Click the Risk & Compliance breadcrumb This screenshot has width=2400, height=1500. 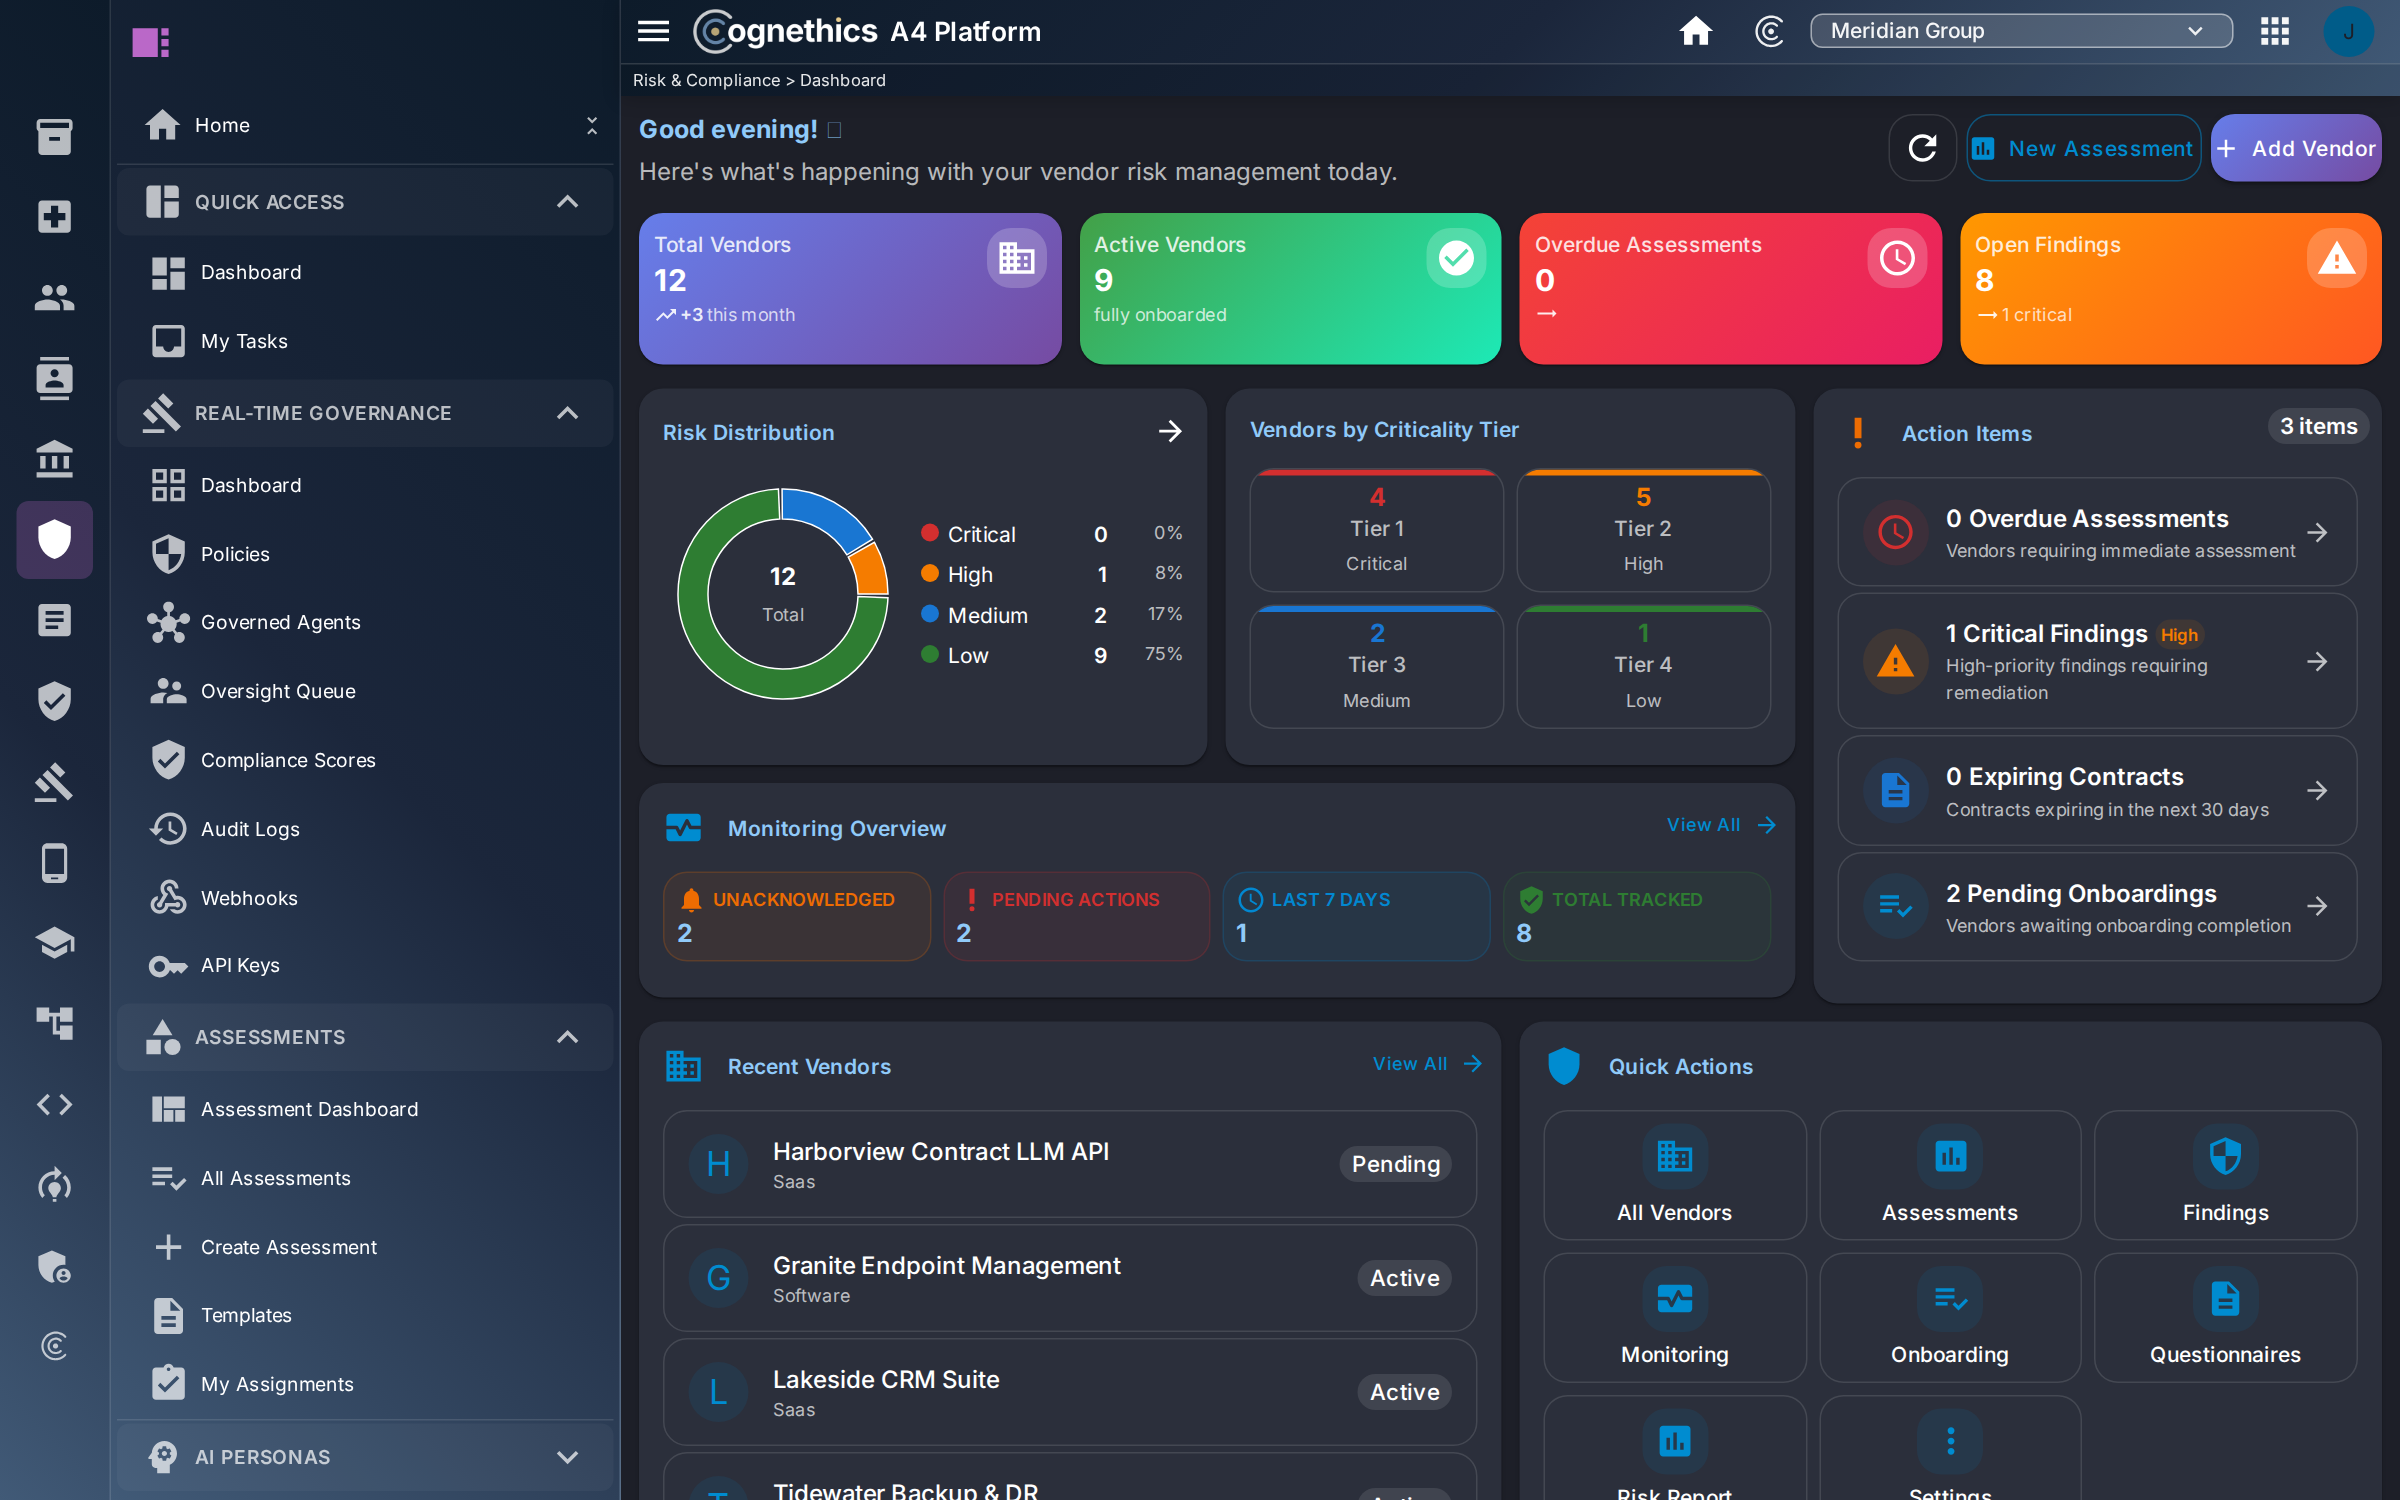coord(706,80)
